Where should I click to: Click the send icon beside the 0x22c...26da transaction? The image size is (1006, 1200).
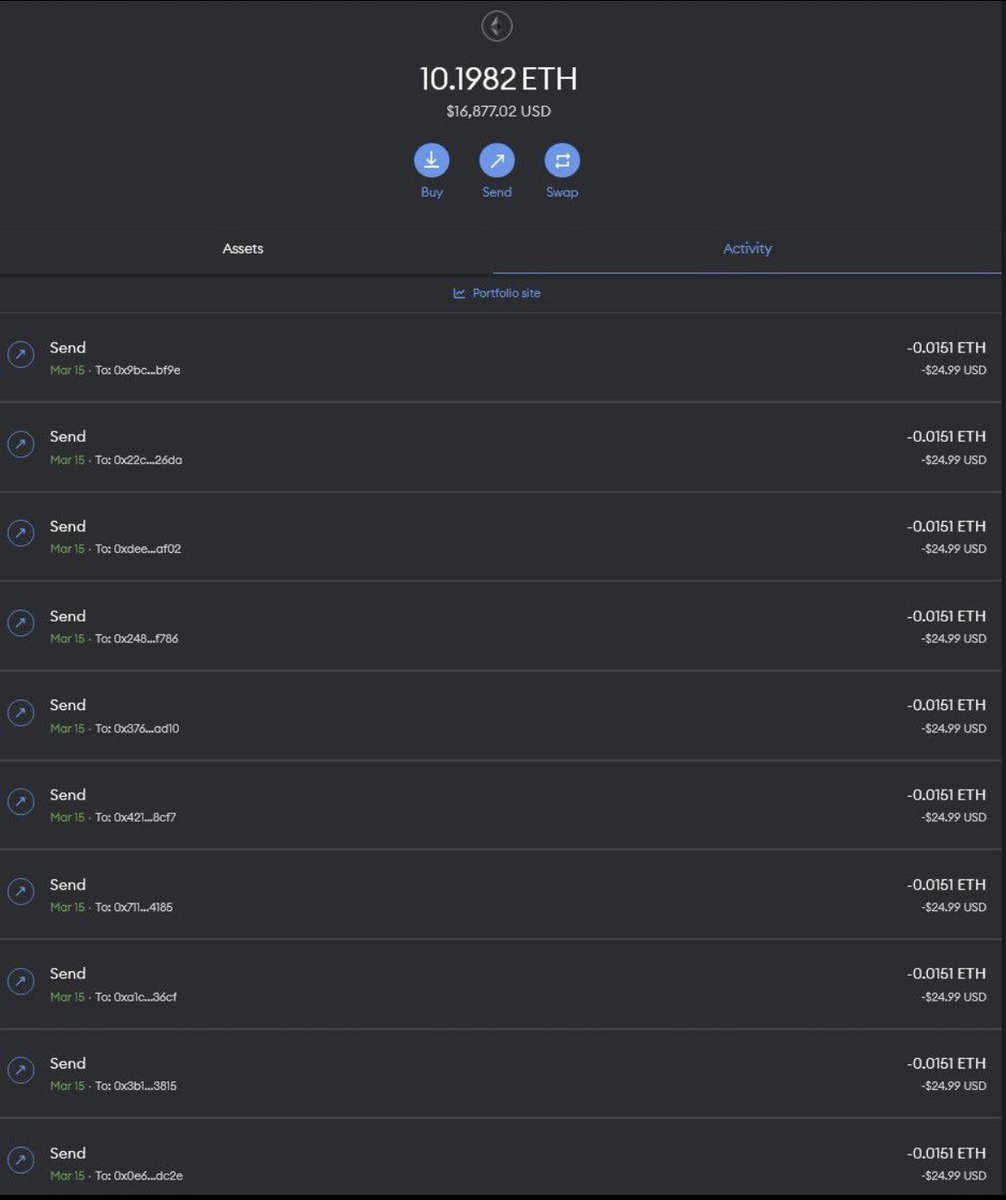[21, 446]
